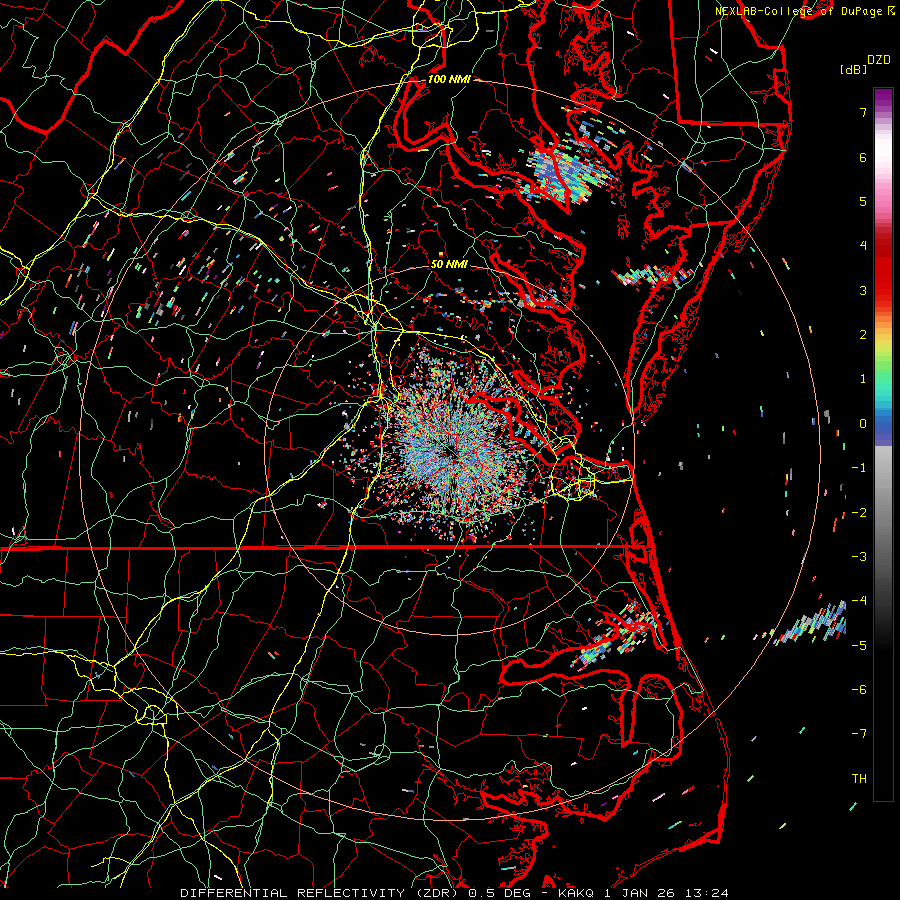Click the 0 value on color scale

[863, 424]
